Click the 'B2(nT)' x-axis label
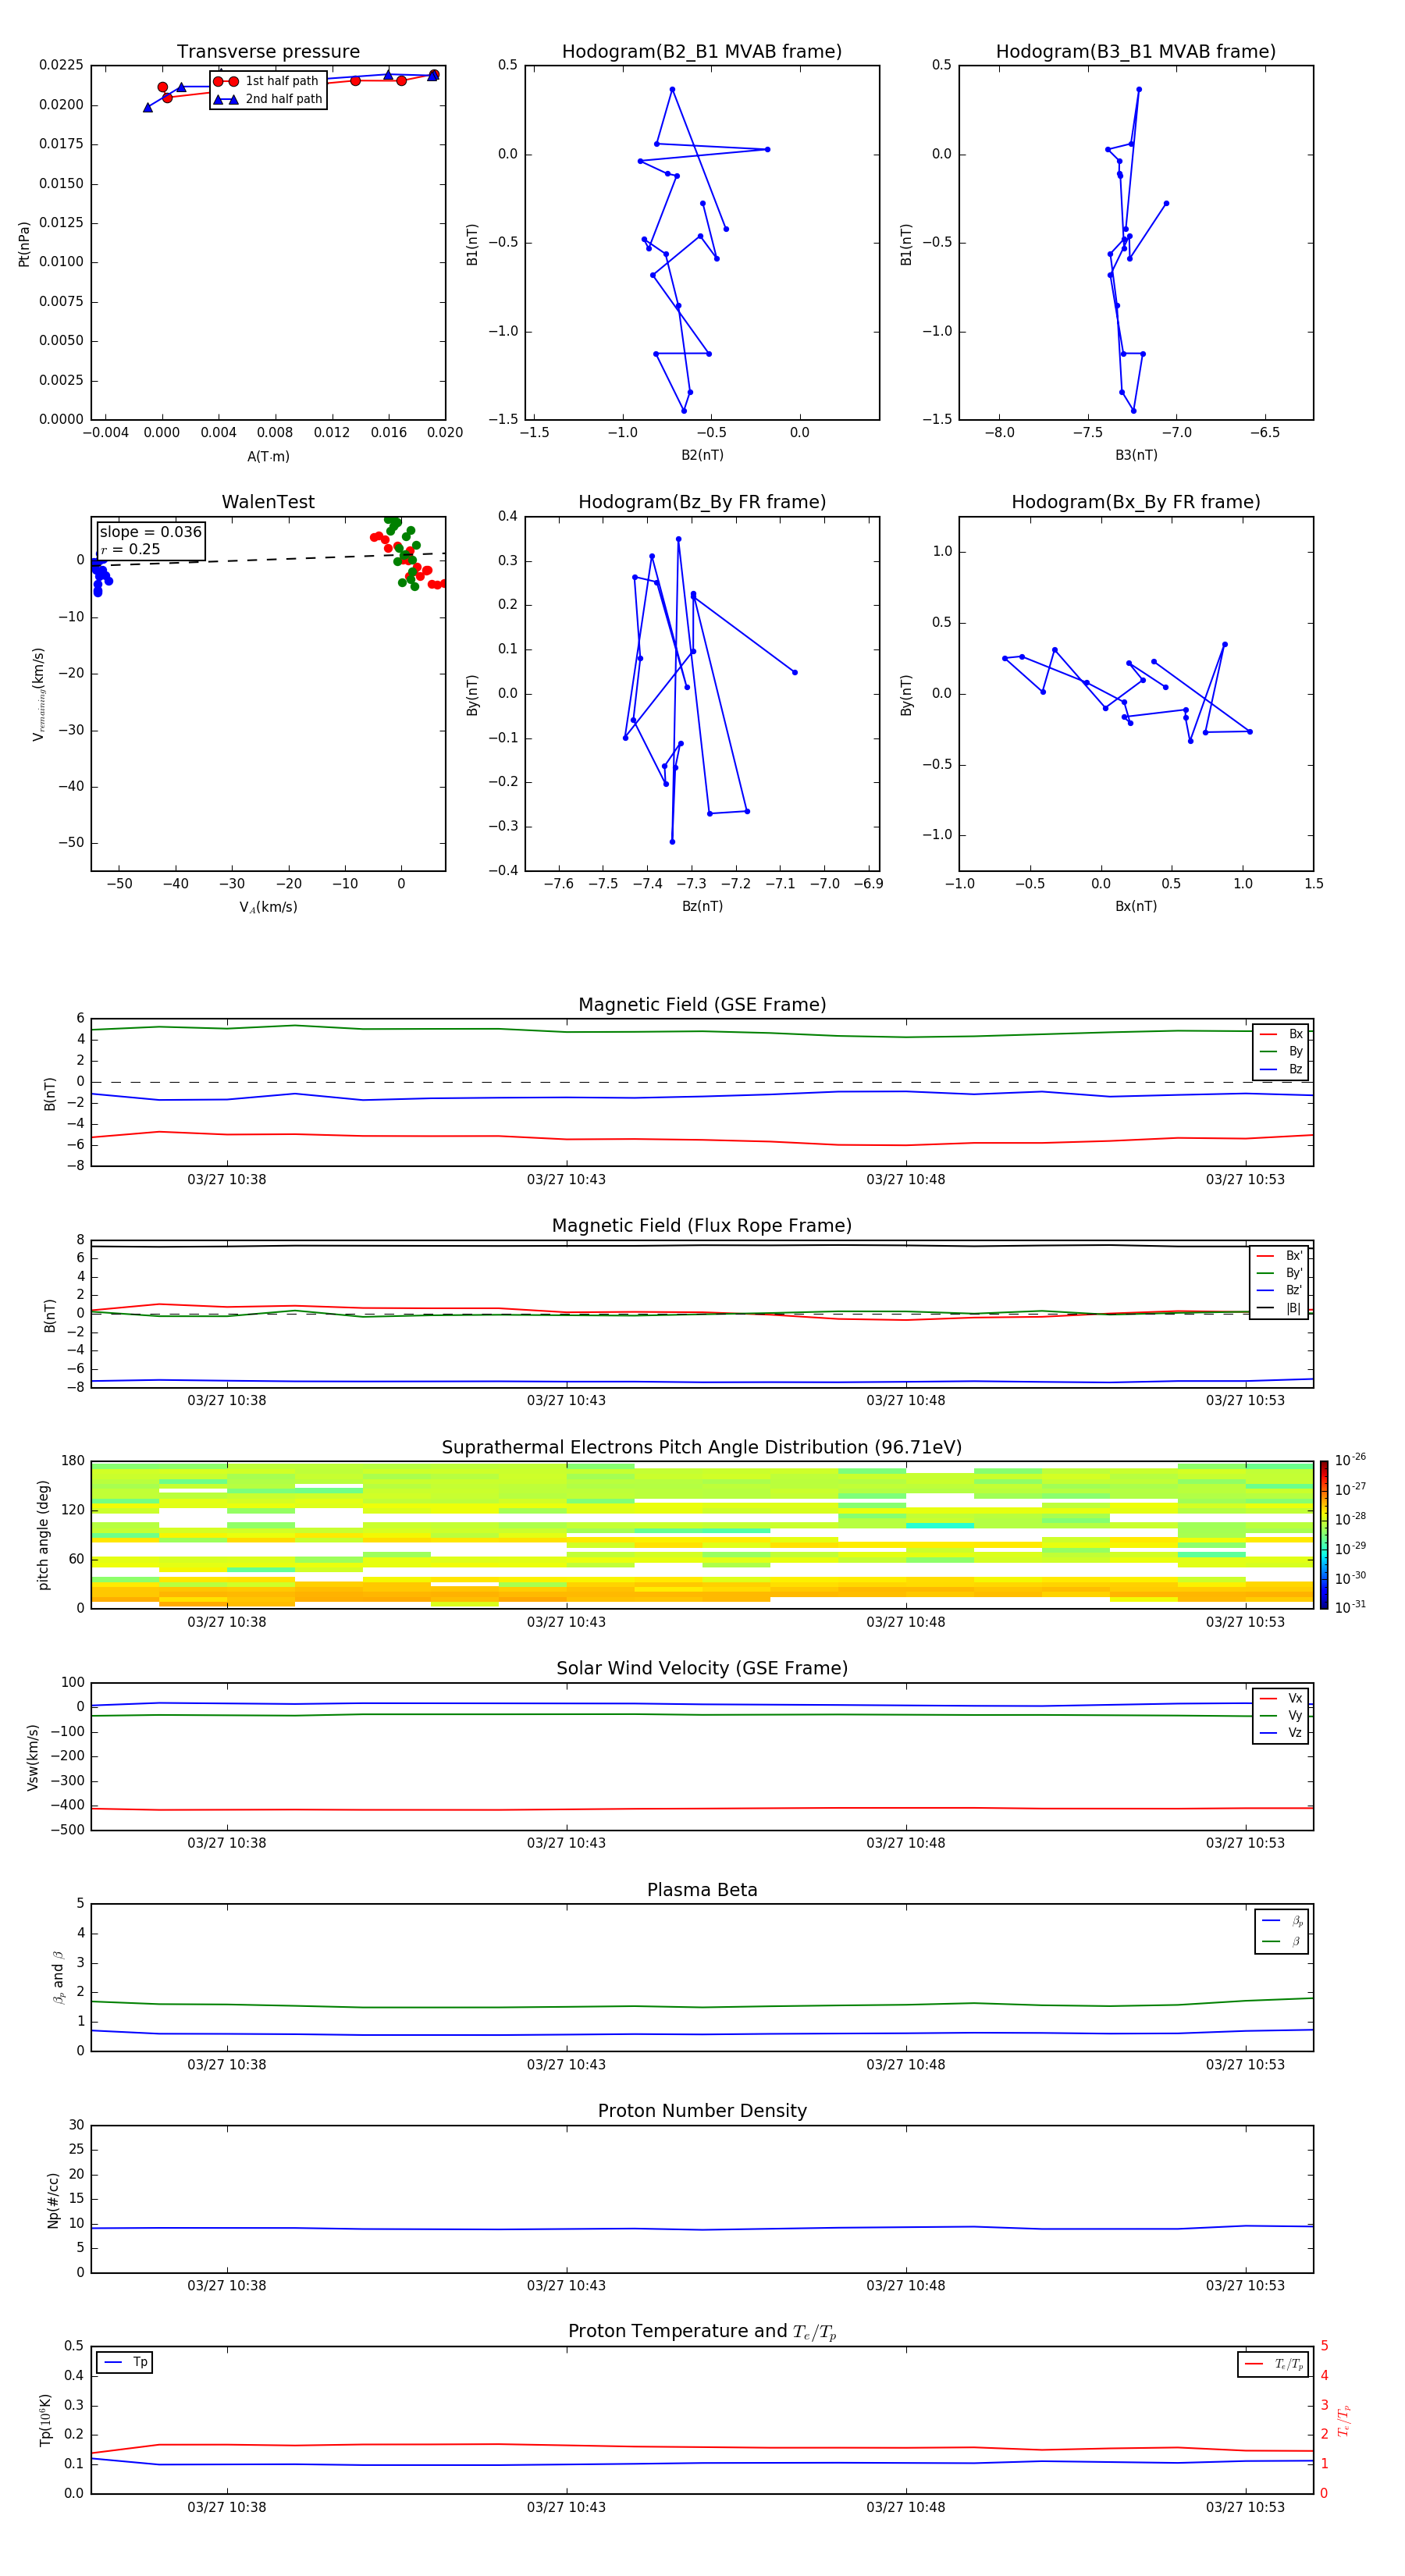This screenshot has width=1405, height=2576. (702, 455)
